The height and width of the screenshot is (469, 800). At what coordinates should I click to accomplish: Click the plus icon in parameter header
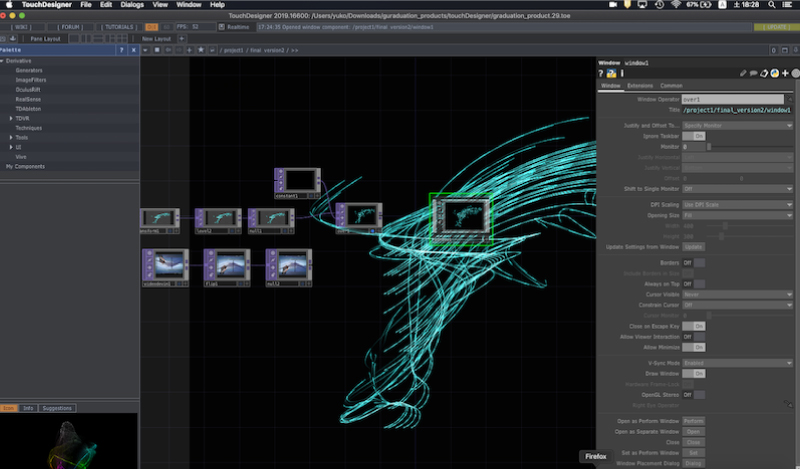point(785,73)
